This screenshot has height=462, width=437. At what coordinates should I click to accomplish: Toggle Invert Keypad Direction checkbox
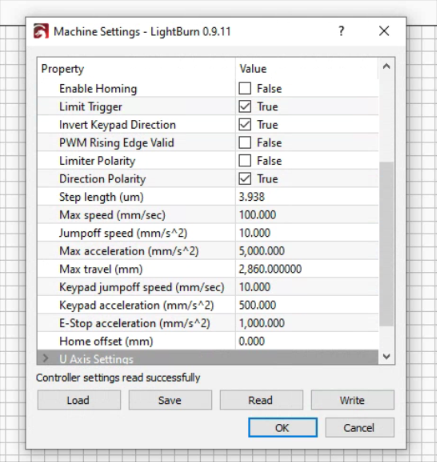click(x=245, y=125)
